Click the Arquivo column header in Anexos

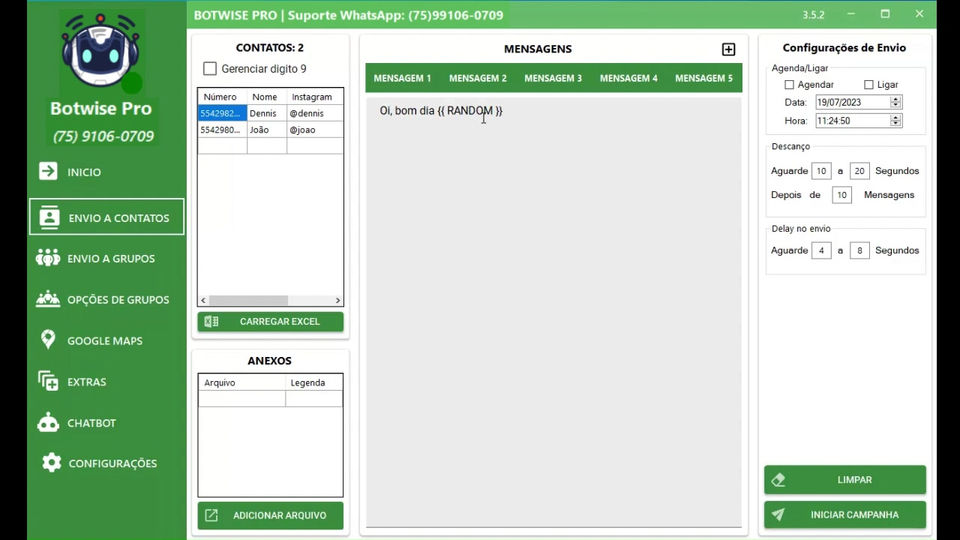(242, 383)
